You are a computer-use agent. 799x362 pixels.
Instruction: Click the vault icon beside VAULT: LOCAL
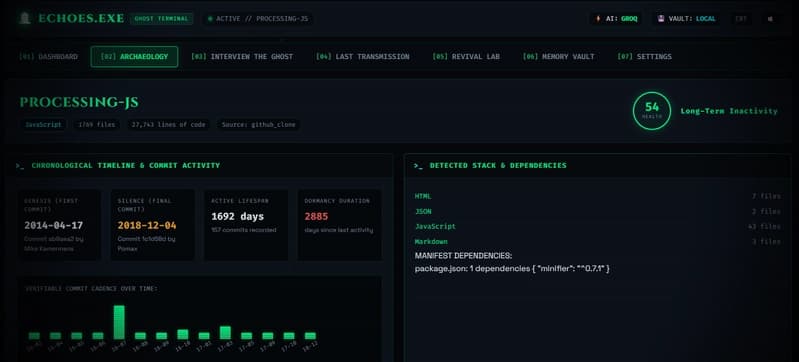pos(661,19)
